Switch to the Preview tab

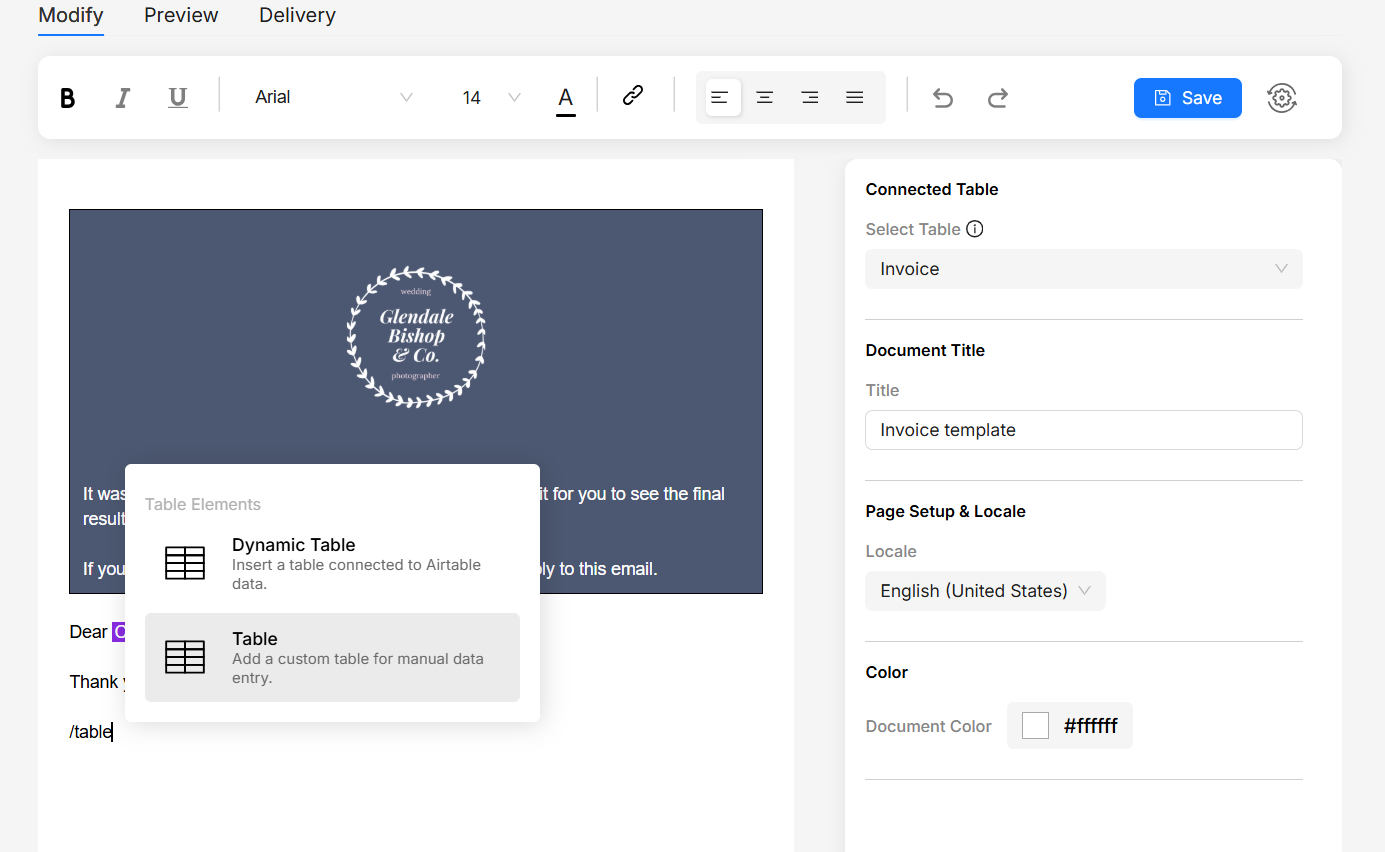click(181, 15)
